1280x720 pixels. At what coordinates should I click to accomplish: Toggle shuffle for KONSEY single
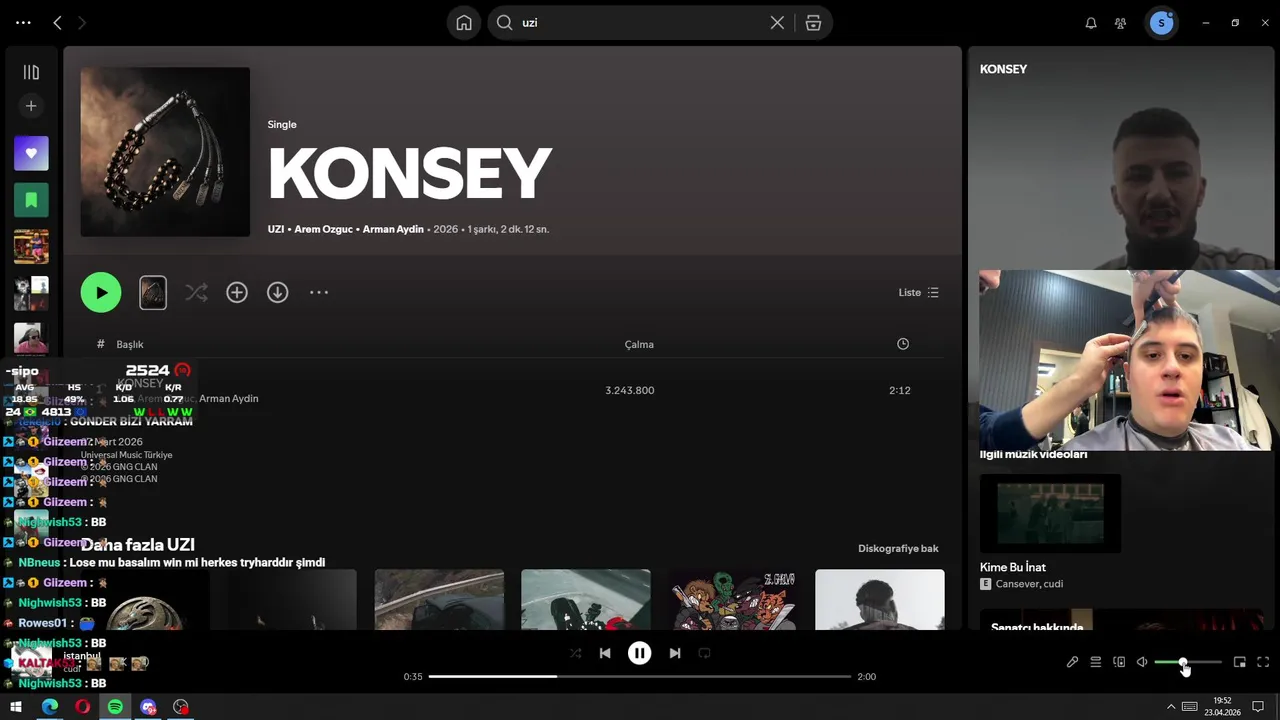(x=196, y=292)
